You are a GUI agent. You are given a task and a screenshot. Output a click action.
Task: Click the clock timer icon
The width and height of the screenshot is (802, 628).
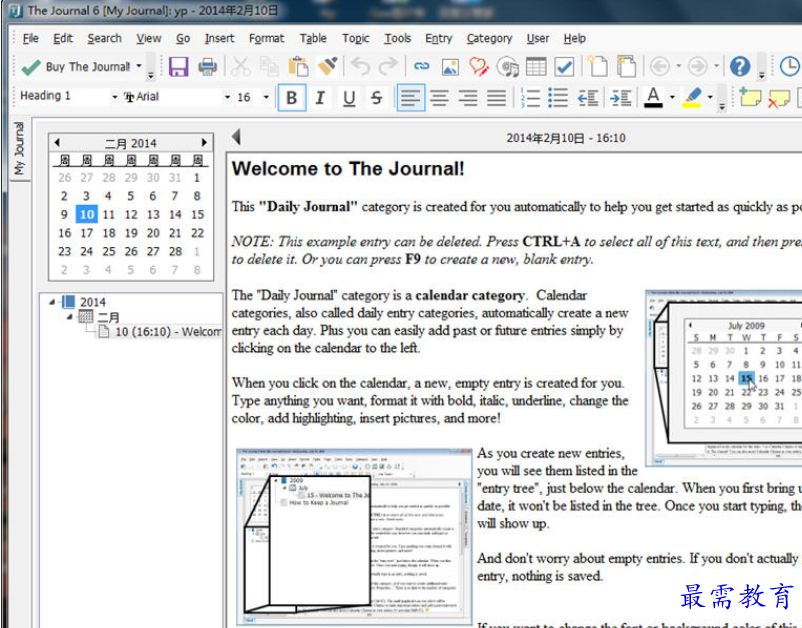click(790, 66)
